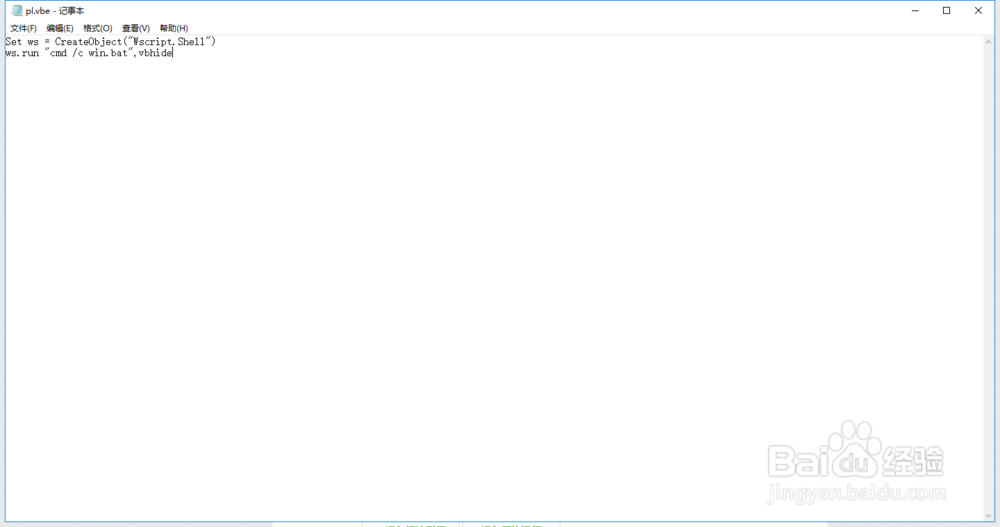Place cursor on ws.run text

point(22,53)
